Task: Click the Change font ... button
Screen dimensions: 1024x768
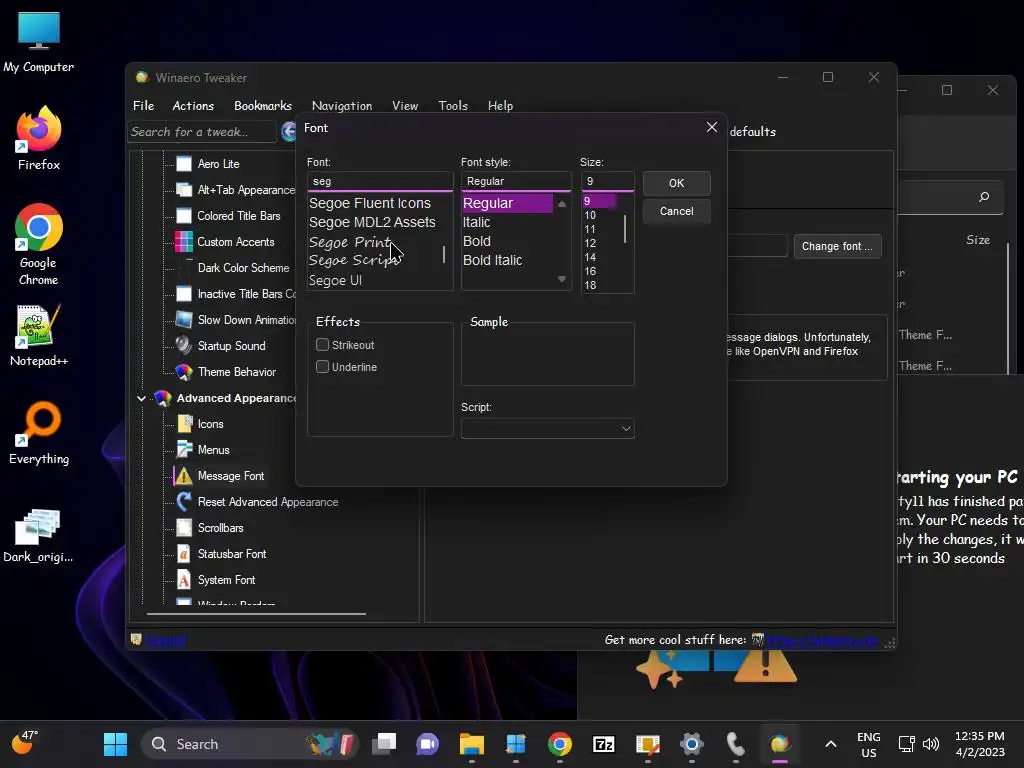Action: point(837,246)
